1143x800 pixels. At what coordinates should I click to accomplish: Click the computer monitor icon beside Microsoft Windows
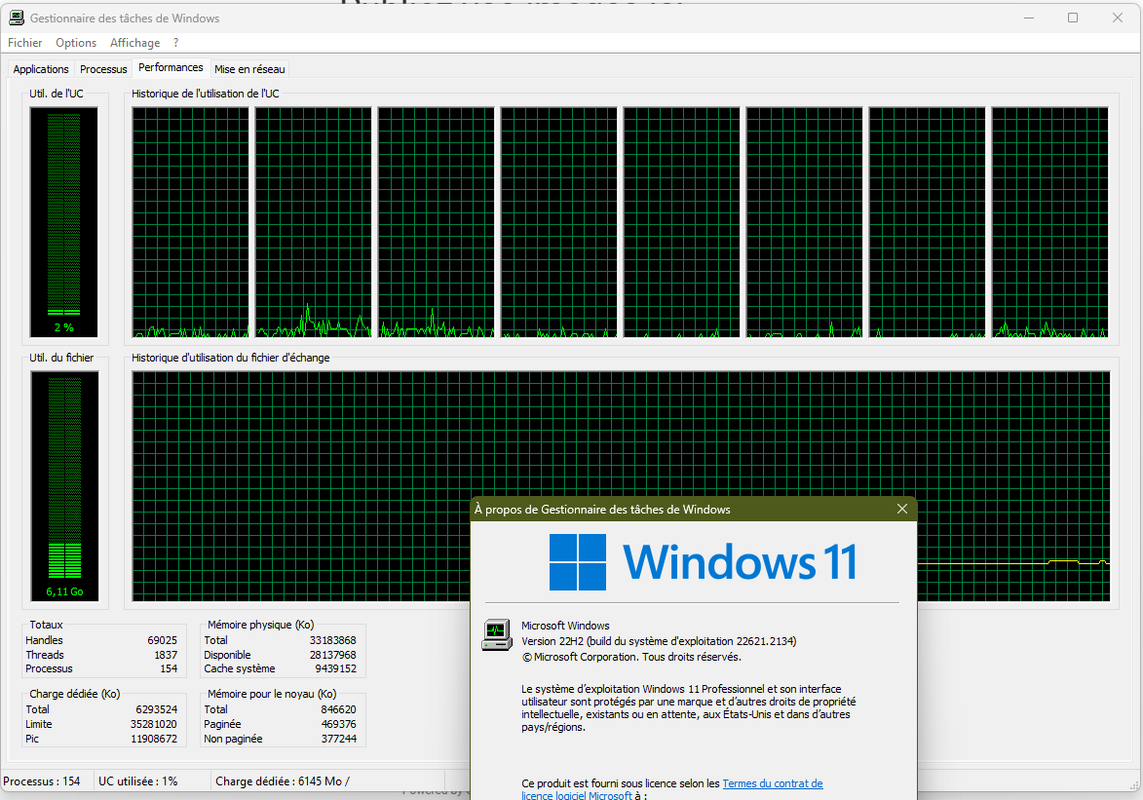click(x=497, y=634)
